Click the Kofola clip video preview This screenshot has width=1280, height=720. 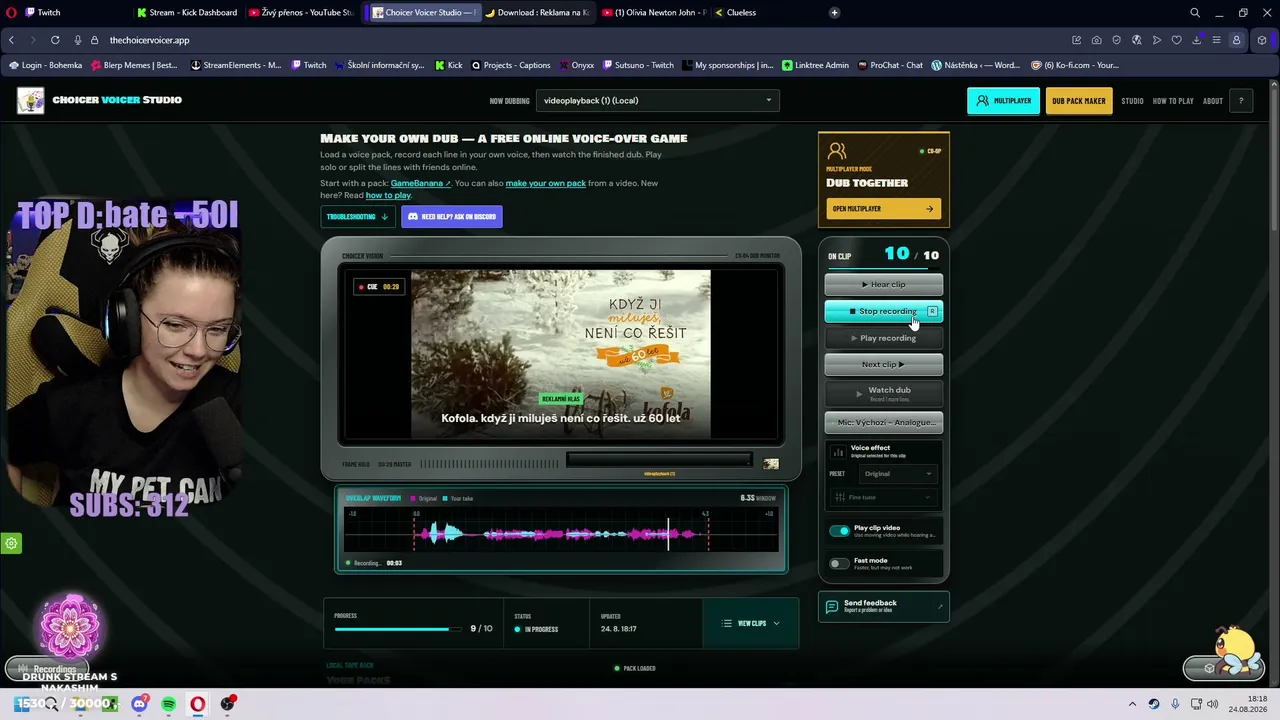(x=561, y=354)
